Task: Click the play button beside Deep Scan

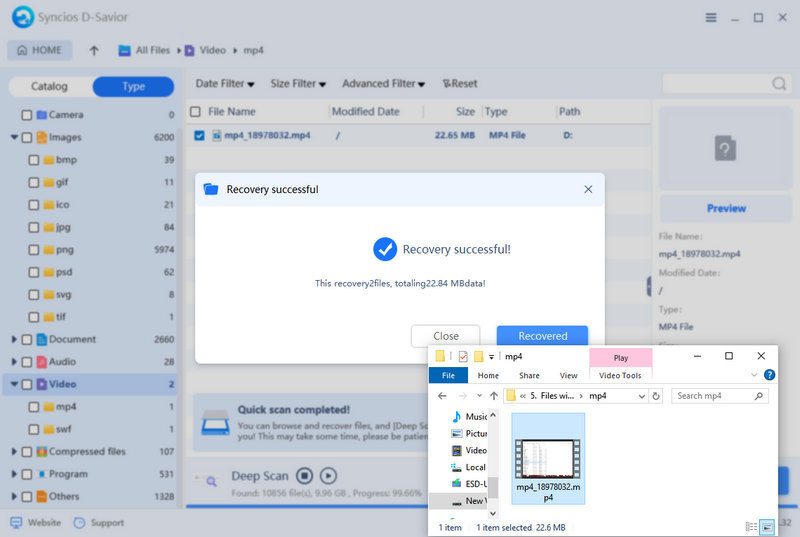Action: (x=328, y=476)
